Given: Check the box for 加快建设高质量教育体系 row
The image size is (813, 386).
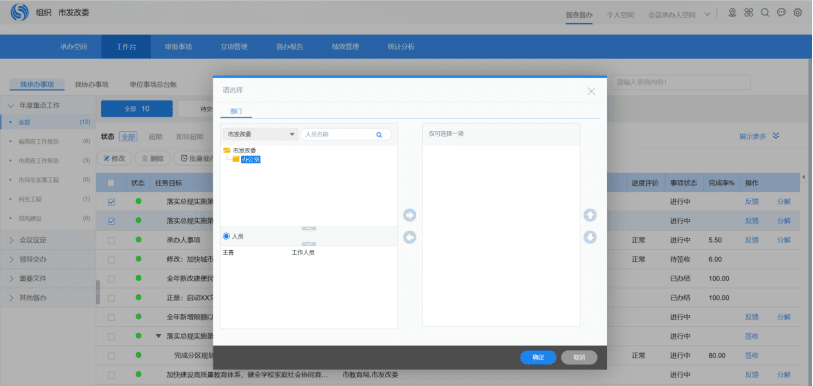Looking at the screenshot, I should point(111,375).
